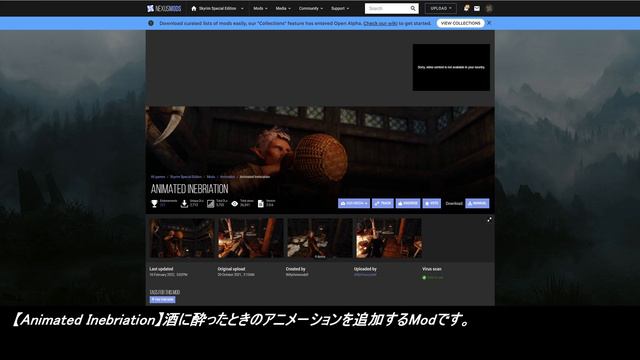
Task: Open the third gallery thumbnail
Action: click(320, 238)
